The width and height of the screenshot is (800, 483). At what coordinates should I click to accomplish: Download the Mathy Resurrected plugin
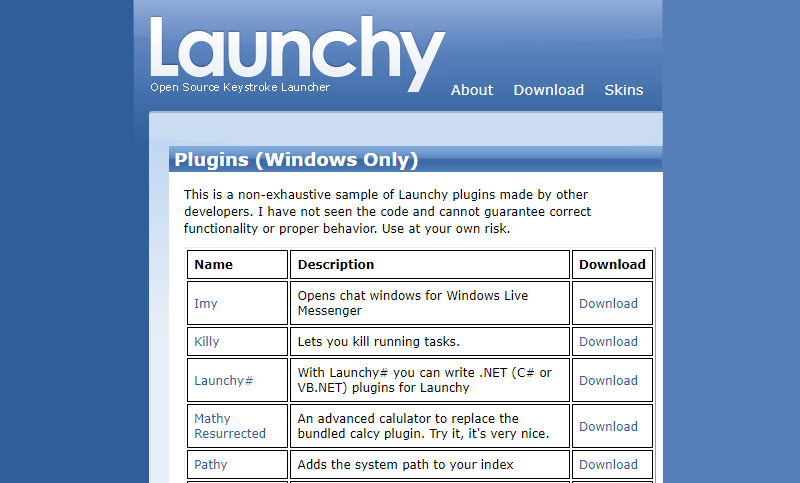pos(608,426)
